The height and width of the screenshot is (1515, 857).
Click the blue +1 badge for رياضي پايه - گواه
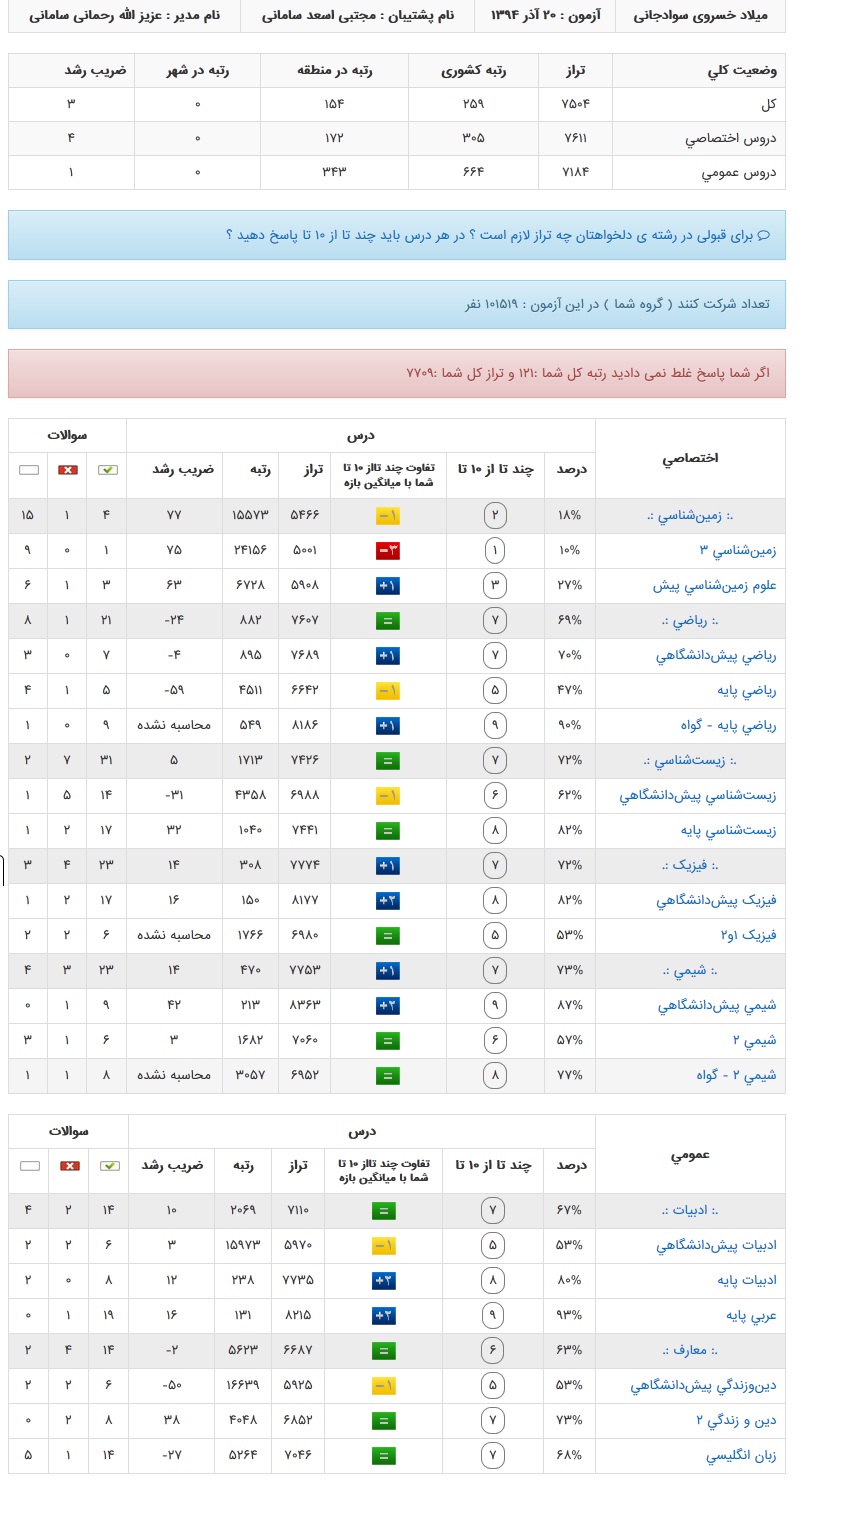[x=388, y=725]
